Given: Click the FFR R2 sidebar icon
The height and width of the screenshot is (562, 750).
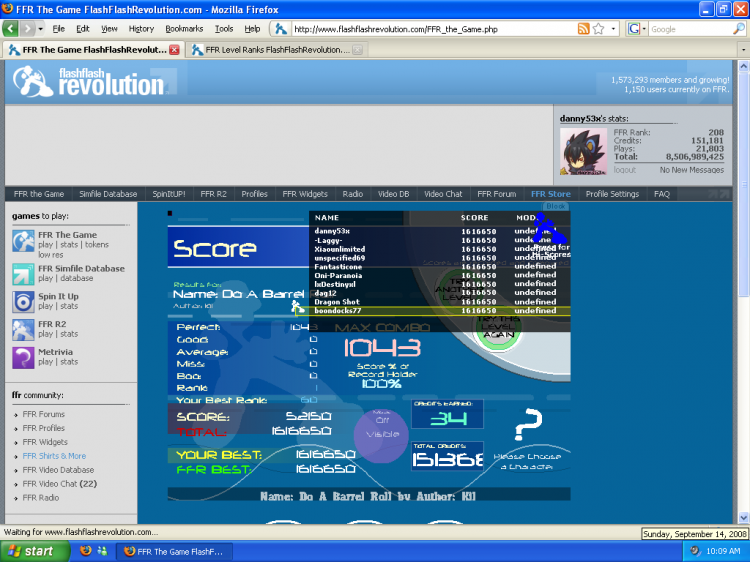Looking at the screenshot, I should coord(23,330).
